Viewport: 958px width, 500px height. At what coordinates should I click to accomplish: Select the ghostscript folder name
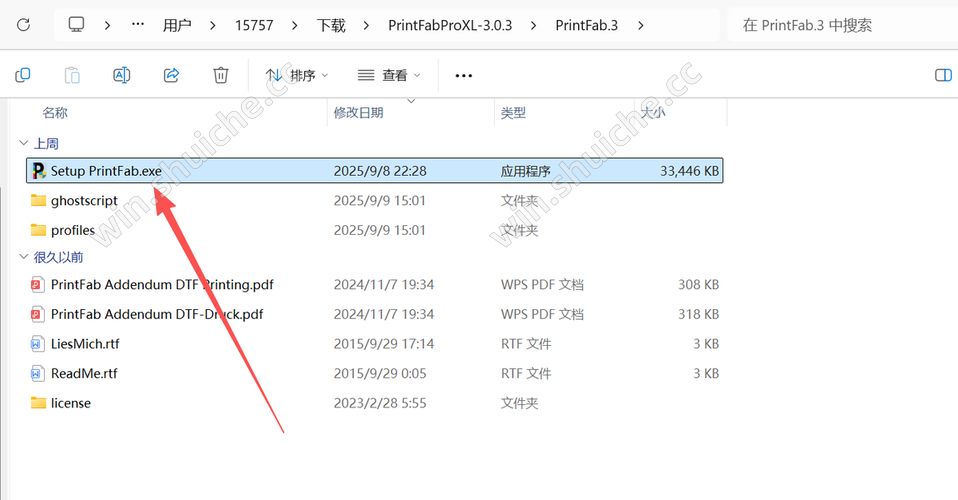(84, 200)
